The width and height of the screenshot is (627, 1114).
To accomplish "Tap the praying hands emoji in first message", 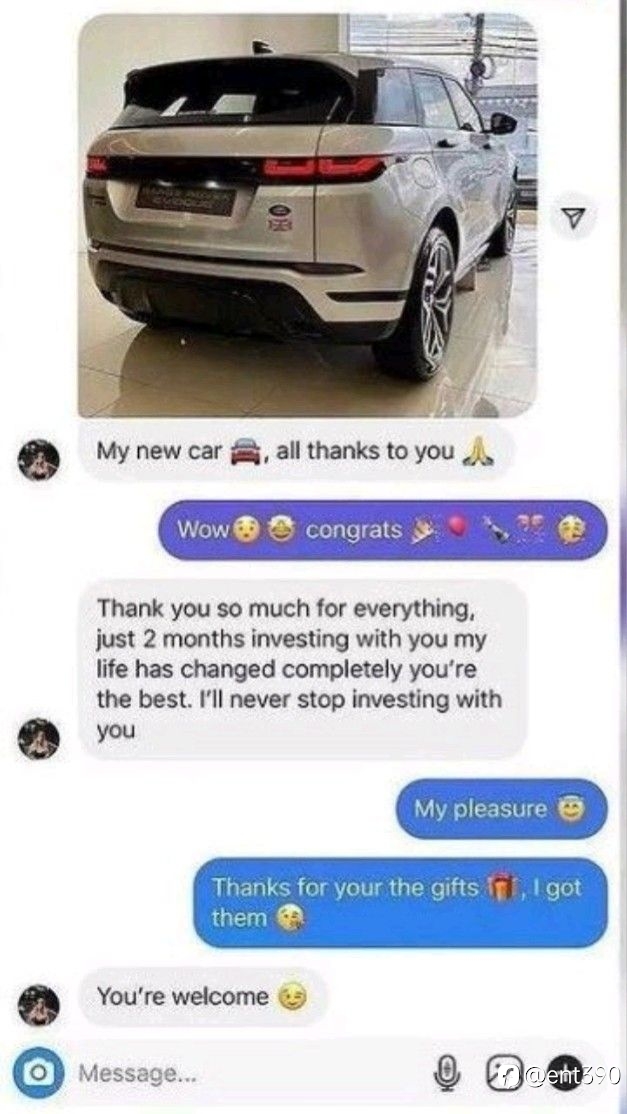I will click(x=477, y=450).
